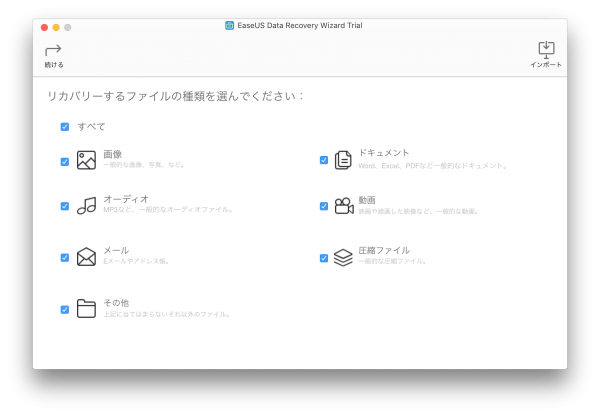600x416 pixels.
Task: Click the オーディオ music note icon
Action: [86, 206]
